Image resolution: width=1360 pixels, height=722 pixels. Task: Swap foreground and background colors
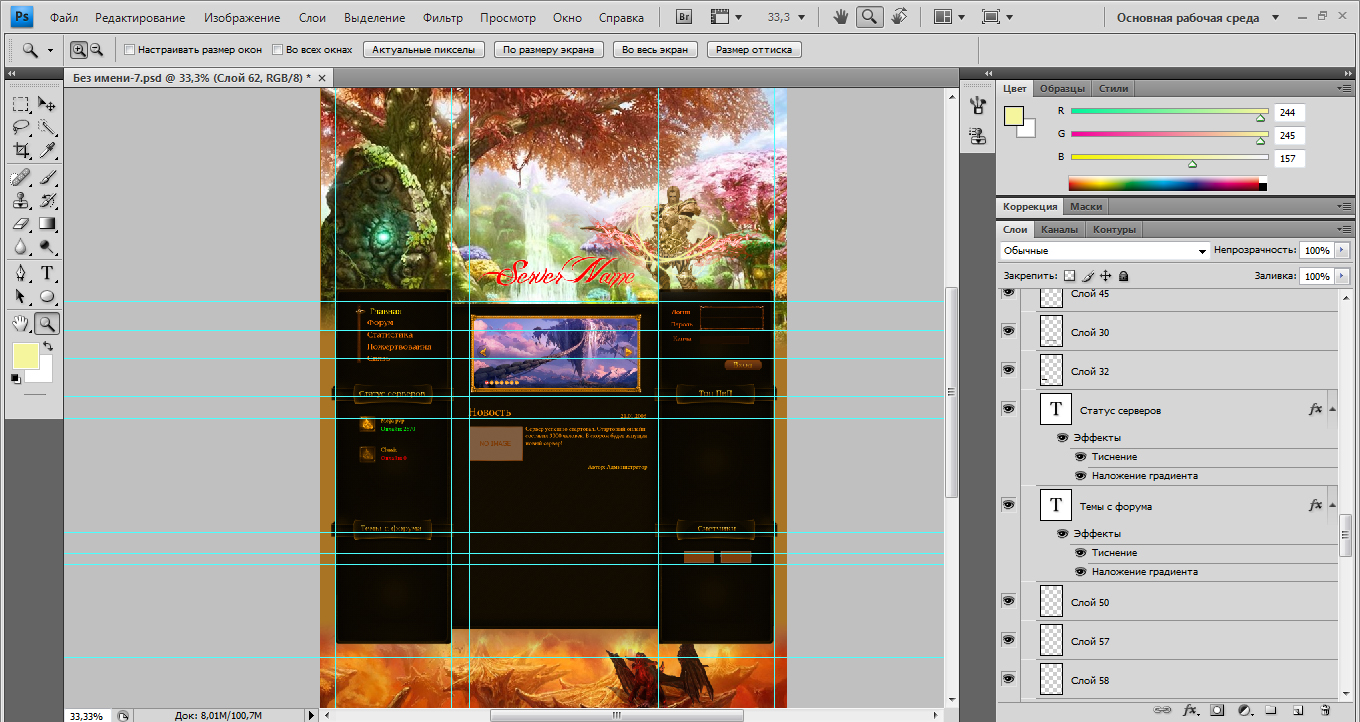point(47,346)
